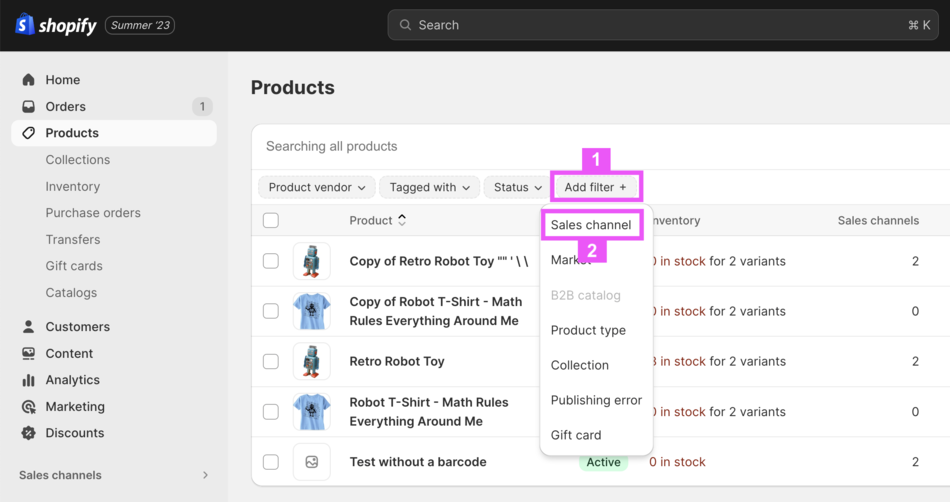Image resolution: width=950 pixels, height=502 pixels.
Task: Click the Marketing target icon
Action: 28,407
